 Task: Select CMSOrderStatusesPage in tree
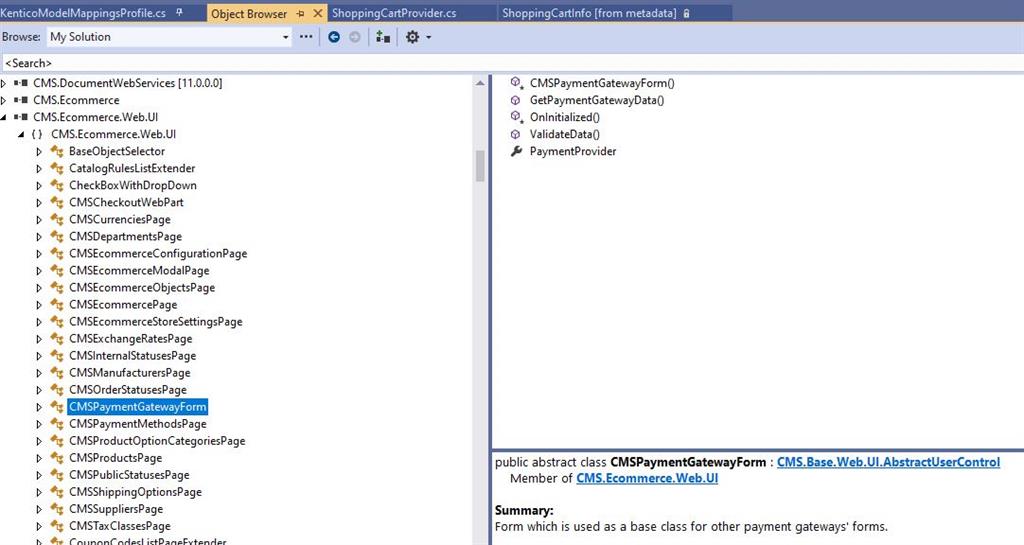(128, 390)
